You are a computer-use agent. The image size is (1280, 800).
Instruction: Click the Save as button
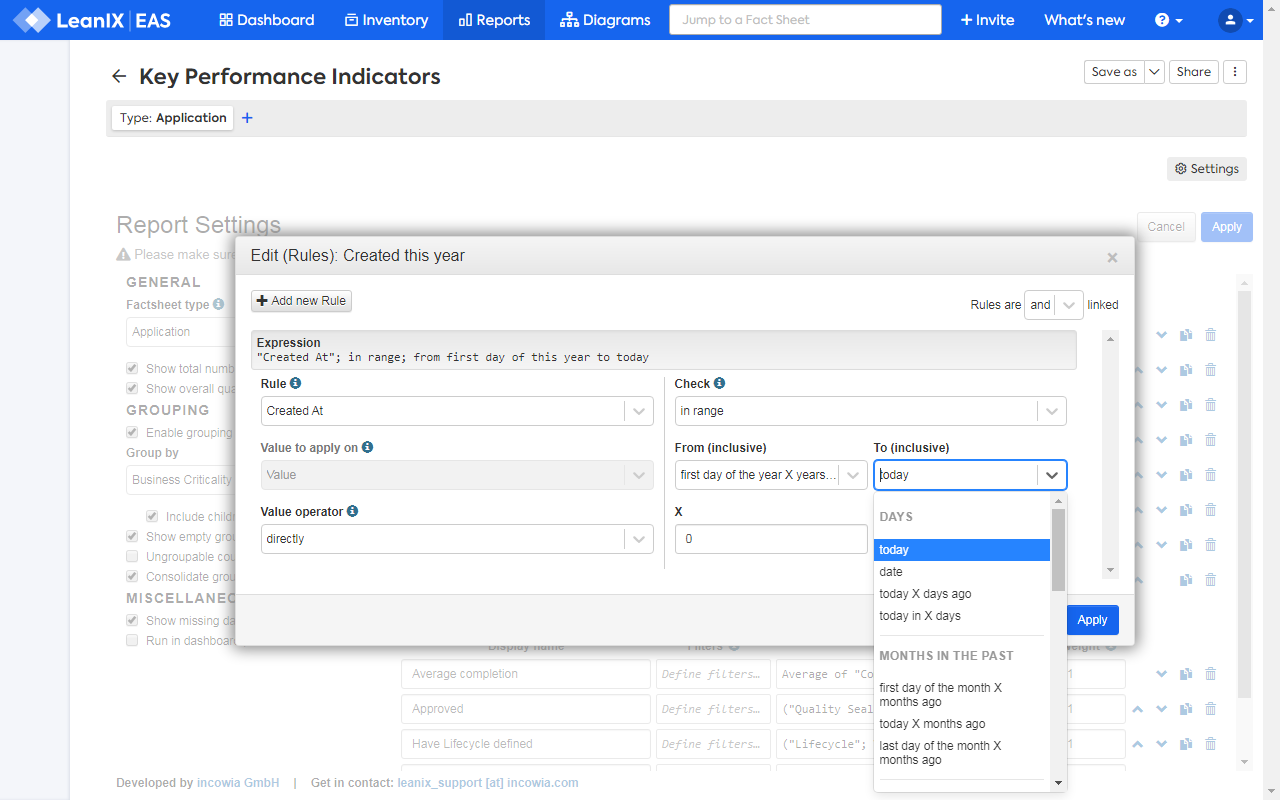(x=1114, y=72)
